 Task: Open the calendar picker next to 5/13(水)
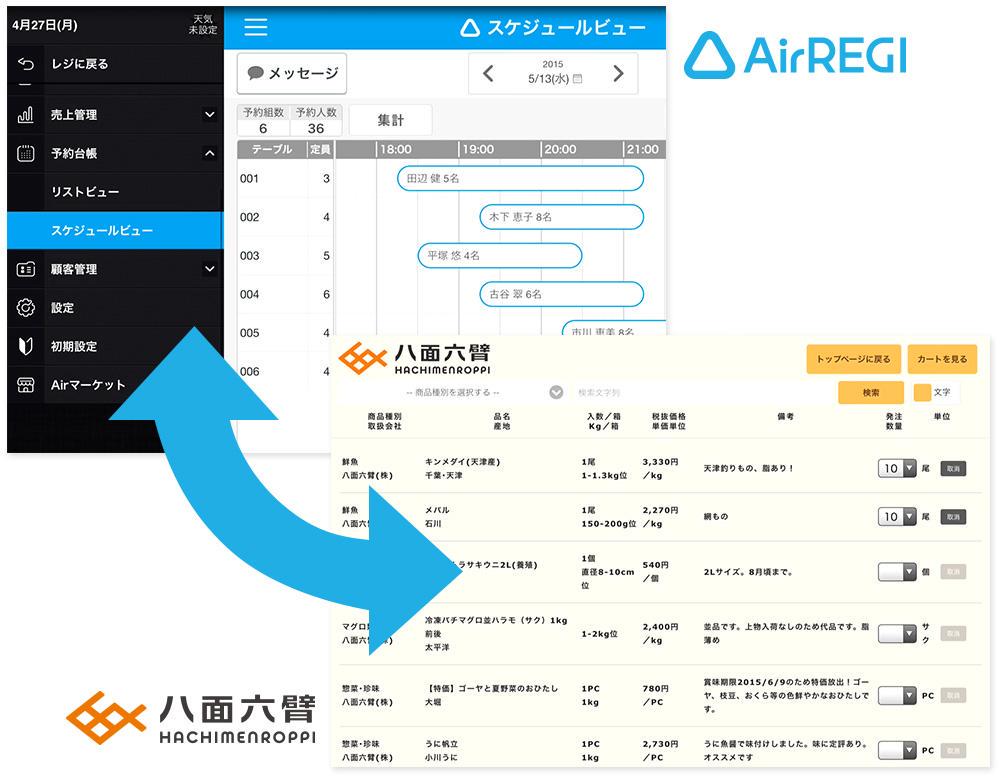pos(578,79)
